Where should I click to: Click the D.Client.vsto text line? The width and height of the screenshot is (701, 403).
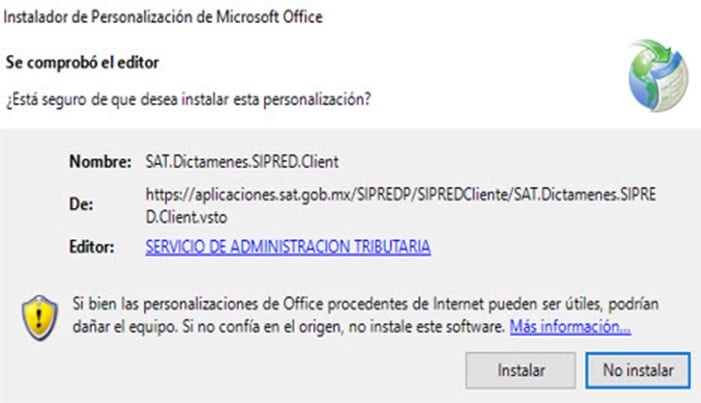186,217
